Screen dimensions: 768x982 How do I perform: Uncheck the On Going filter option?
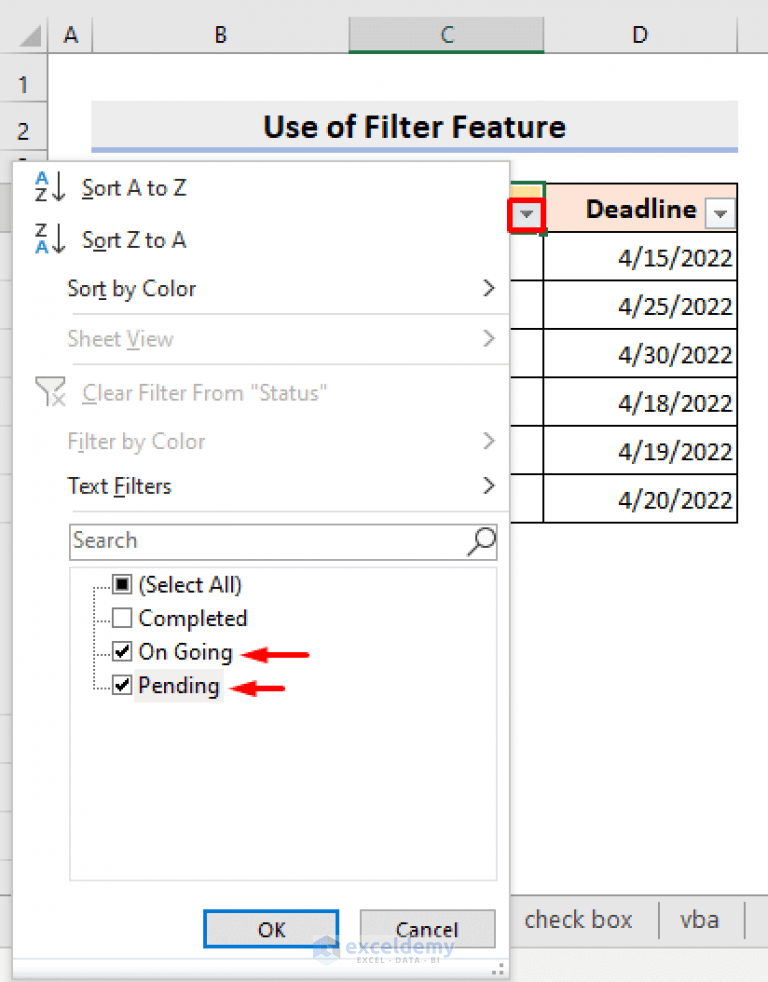[121, 651]
